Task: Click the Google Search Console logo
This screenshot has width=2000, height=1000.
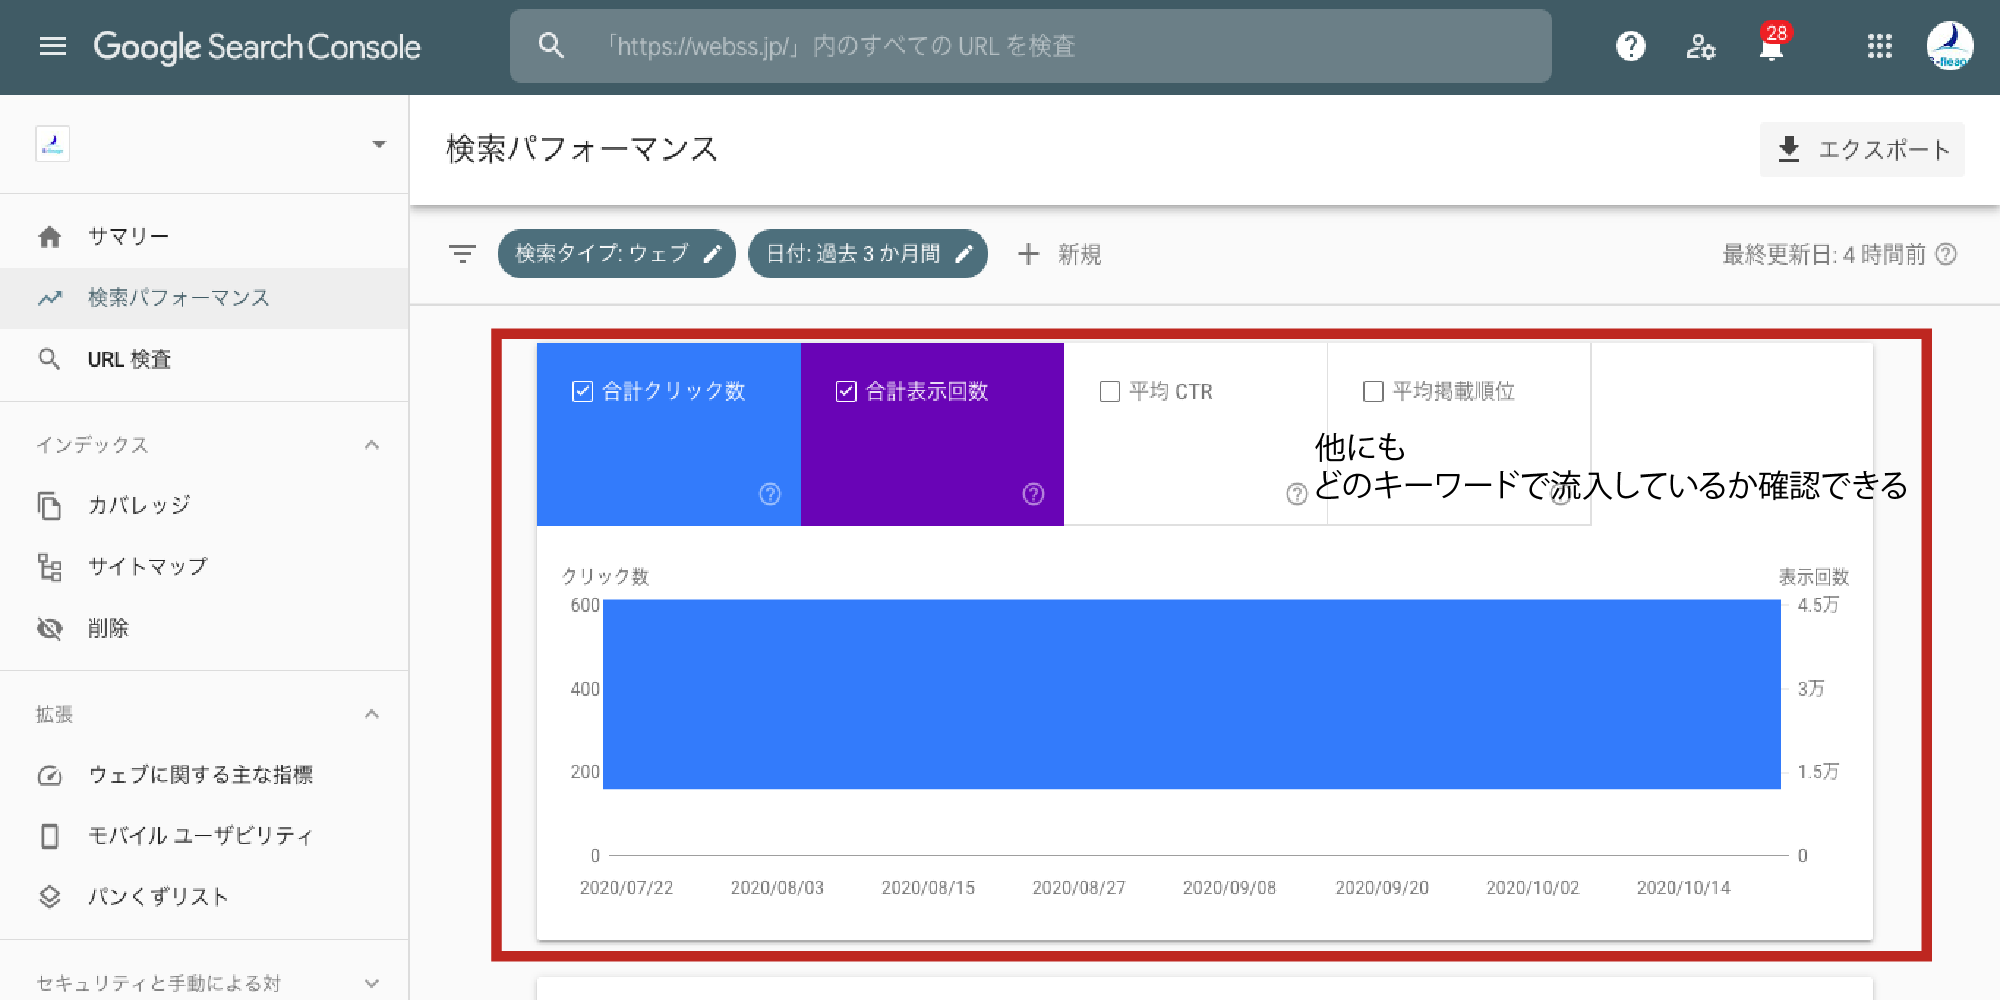Action: [257, 47]
